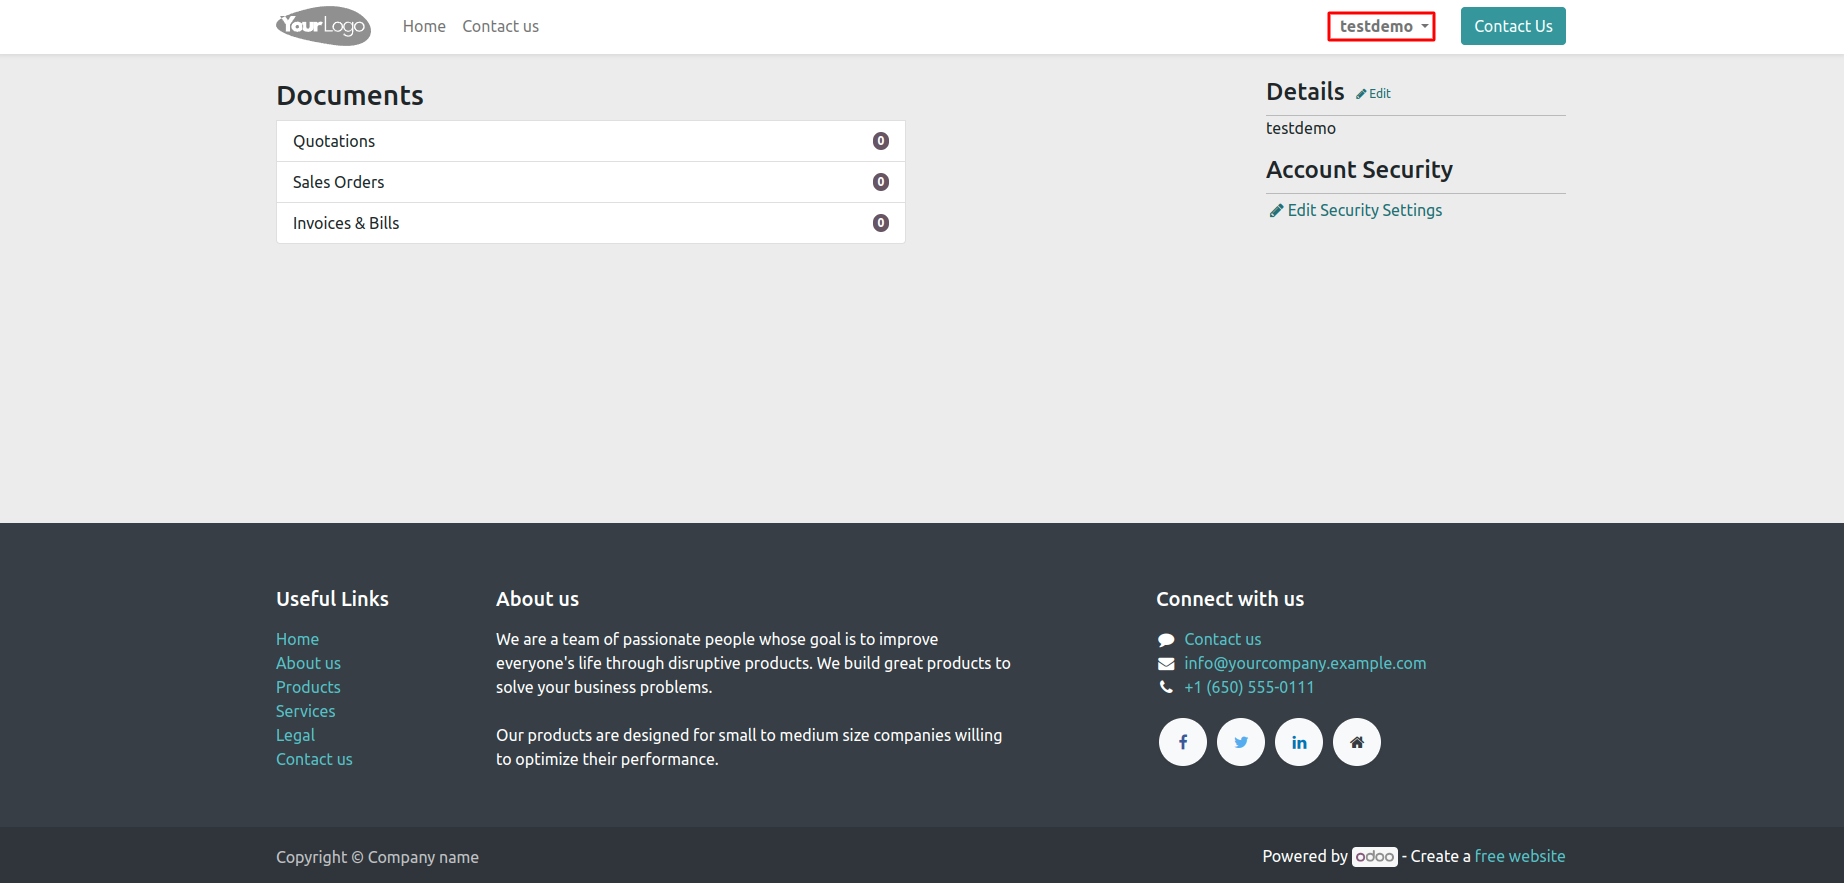Click the Facebook social icon
Viewport: 1844px width, 883px height.
(x=1182, y=742)
